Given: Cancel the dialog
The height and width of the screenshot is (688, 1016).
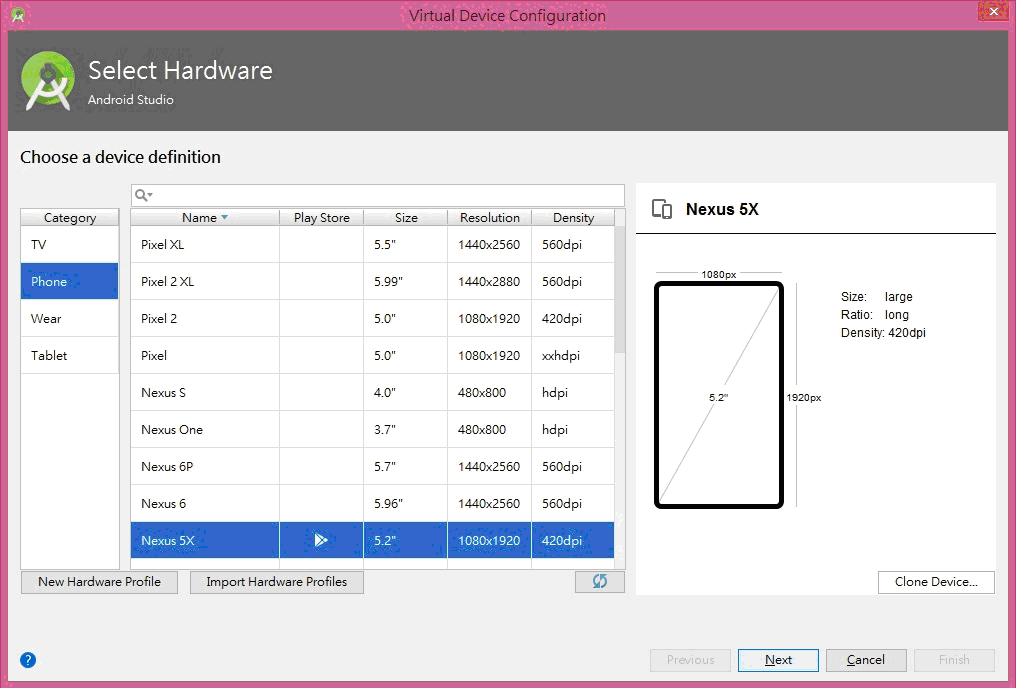Looking at the screenshot, I should click(x=866, y=659).
